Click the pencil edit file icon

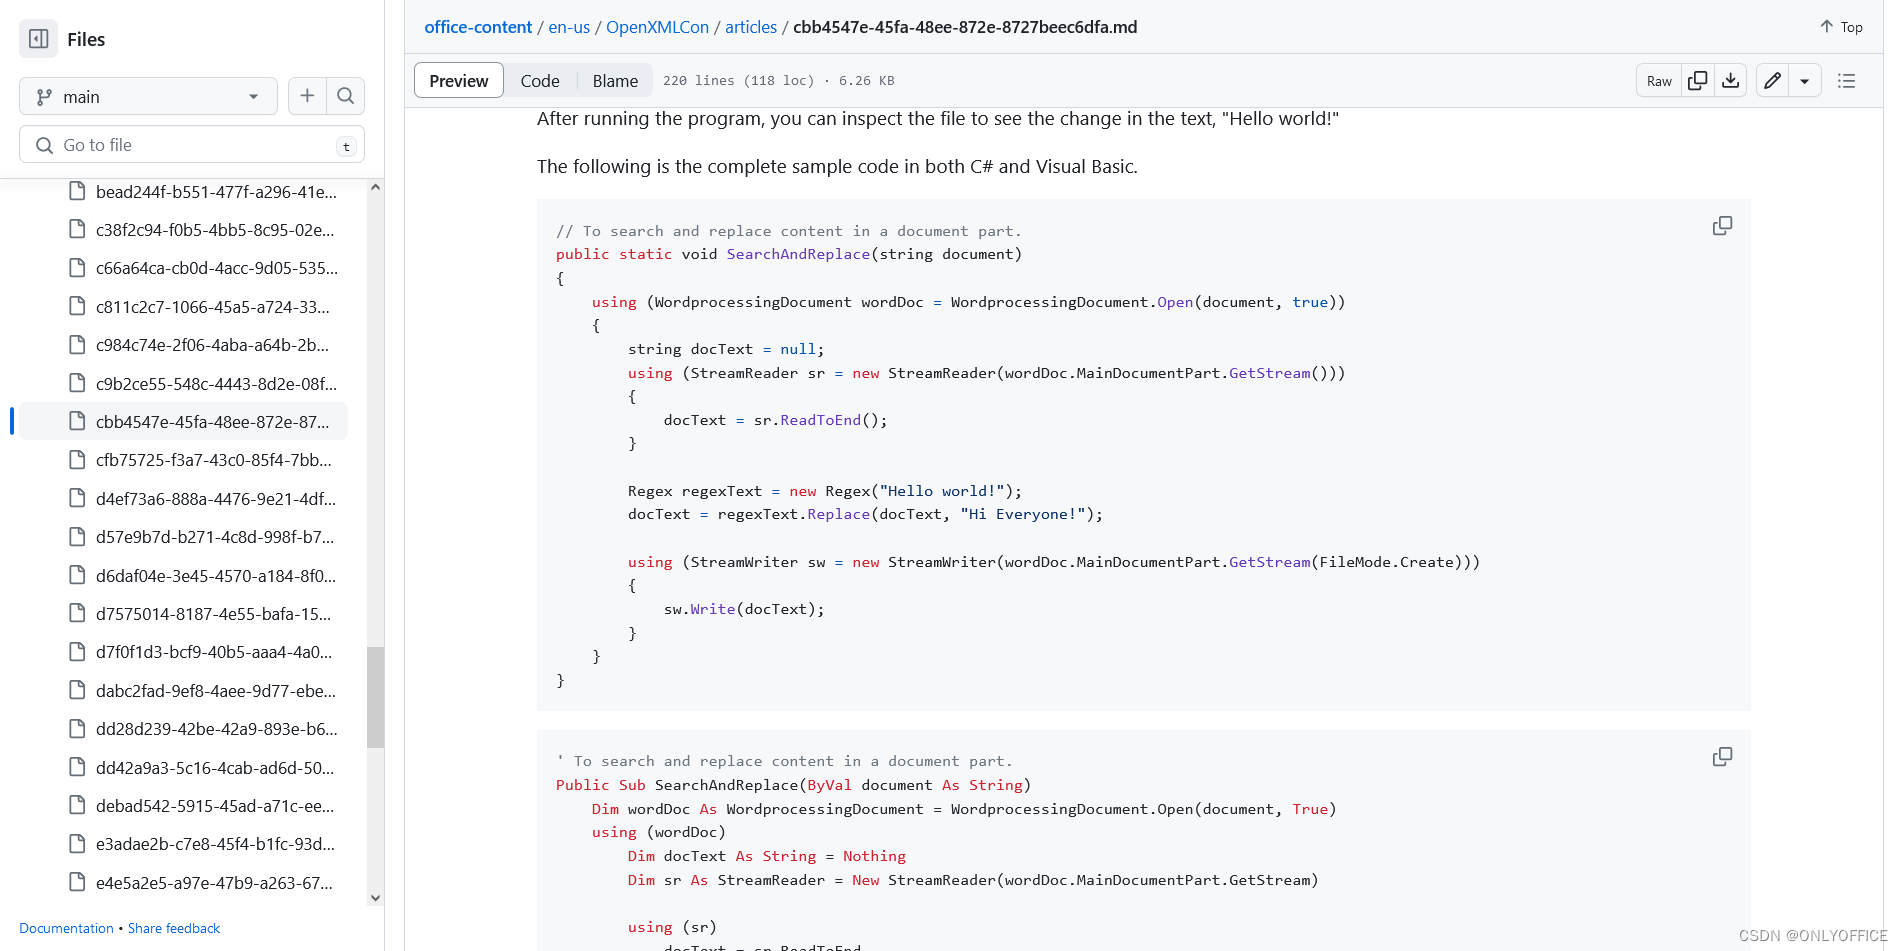(1772, 81)
